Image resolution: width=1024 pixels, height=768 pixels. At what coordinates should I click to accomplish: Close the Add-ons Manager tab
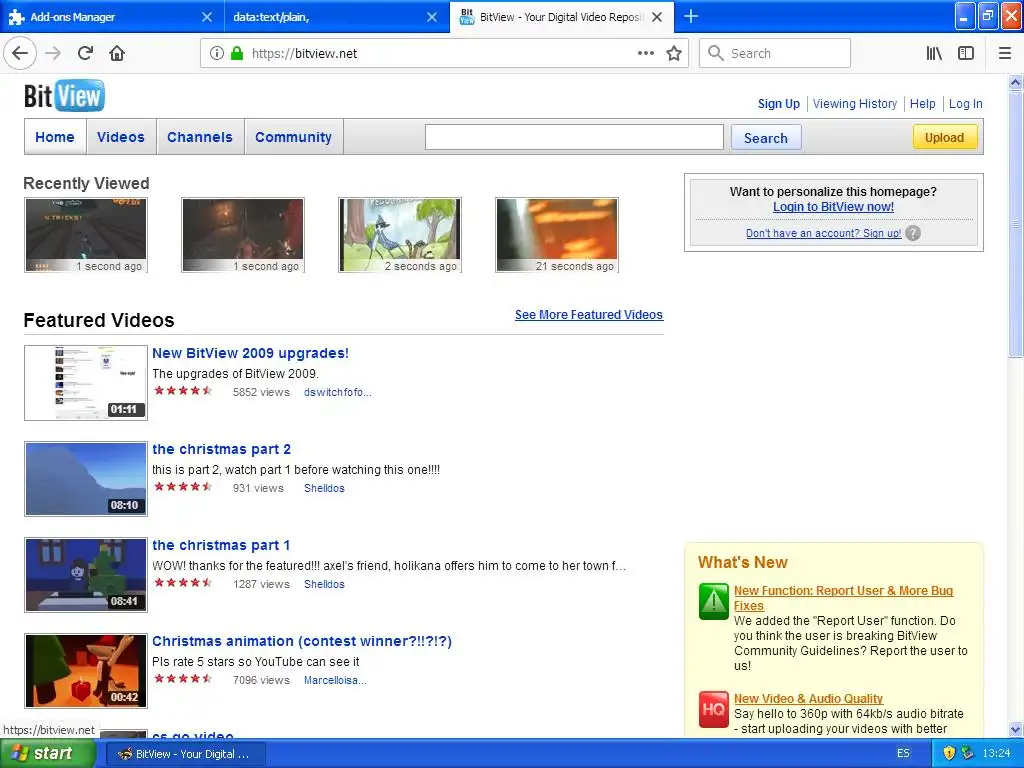[207, 17]
